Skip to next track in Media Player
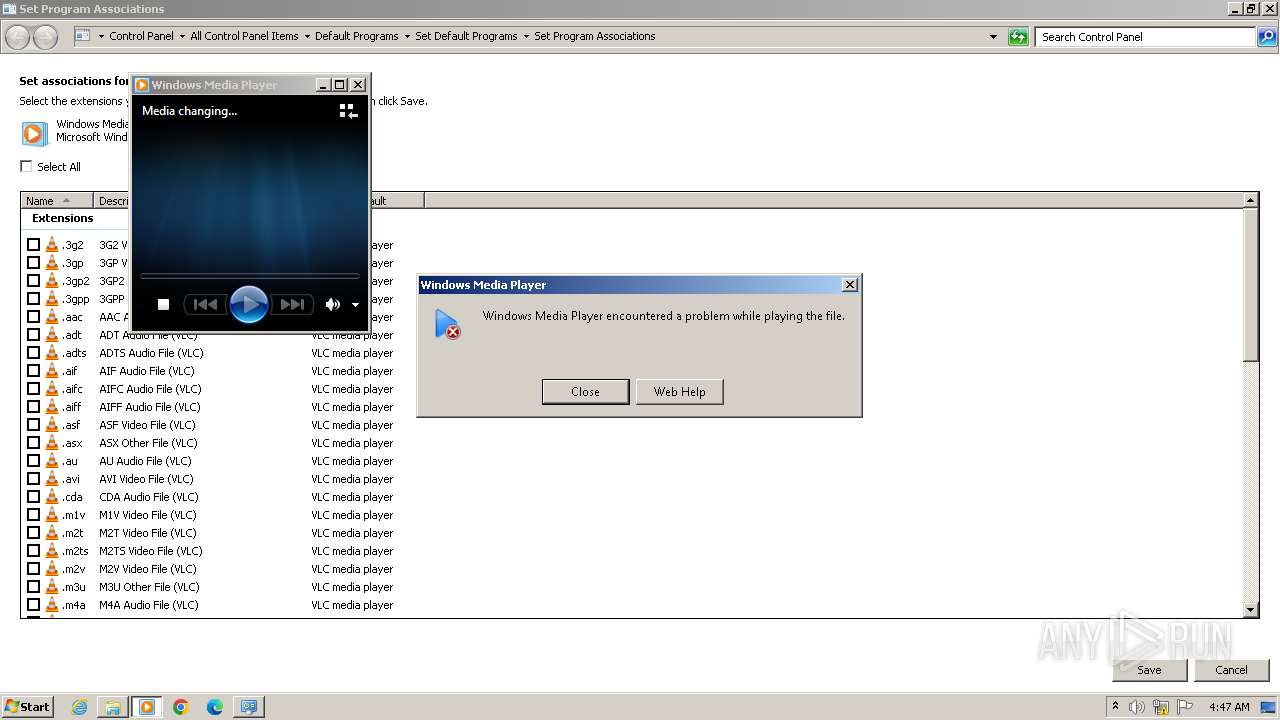Screen dimensions: 1280x720 pos(292,304)
